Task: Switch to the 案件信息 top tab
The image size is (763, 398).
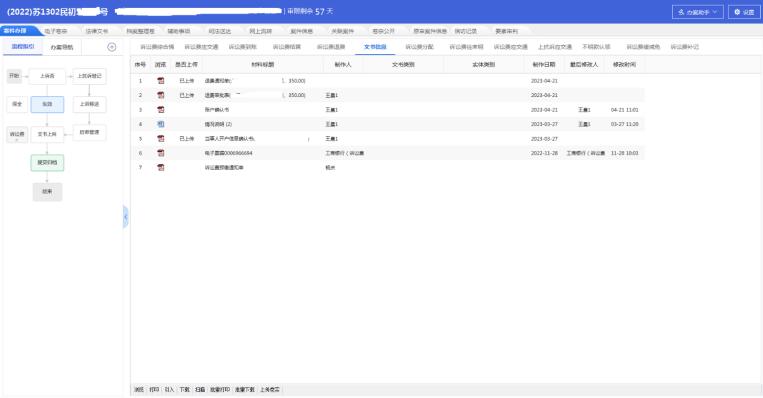Action: pyautogui.click(x=302, y=31)
